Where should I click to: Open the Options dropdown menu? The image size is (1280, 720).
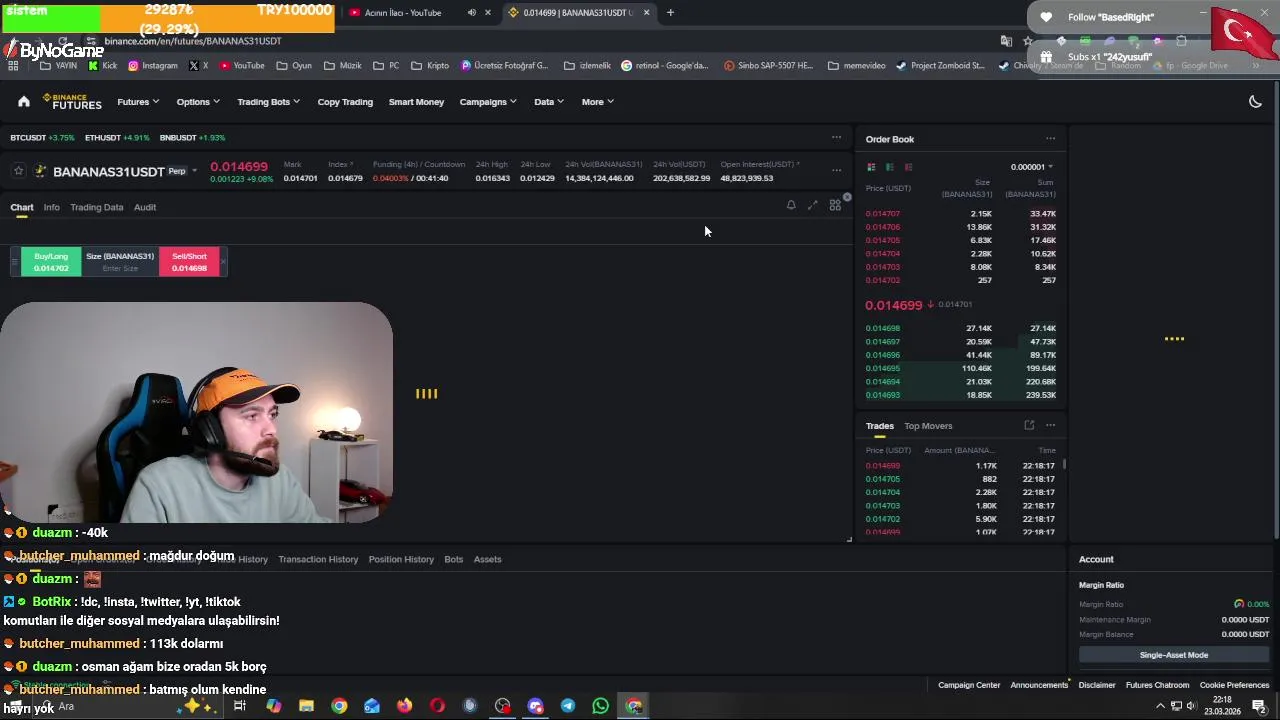point(198,101)
